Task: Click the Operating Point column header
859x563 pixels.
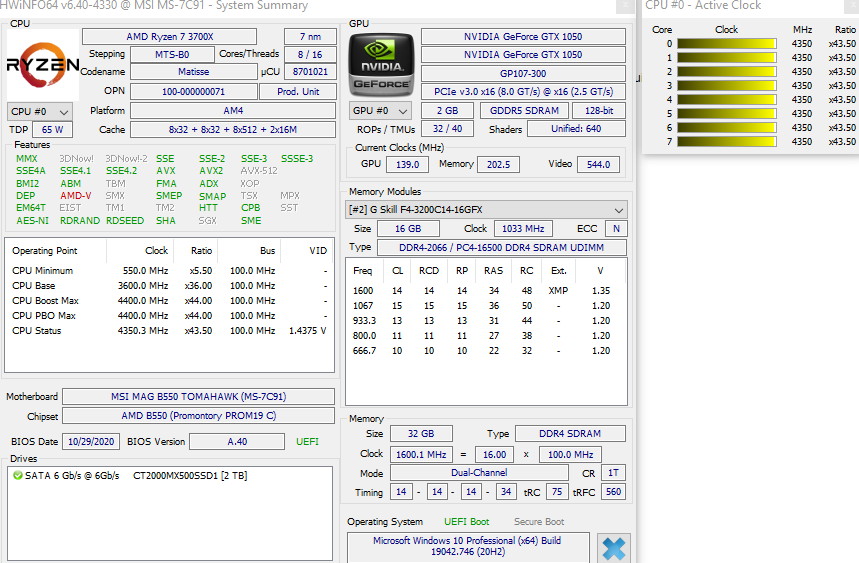Action: point(45,251)
